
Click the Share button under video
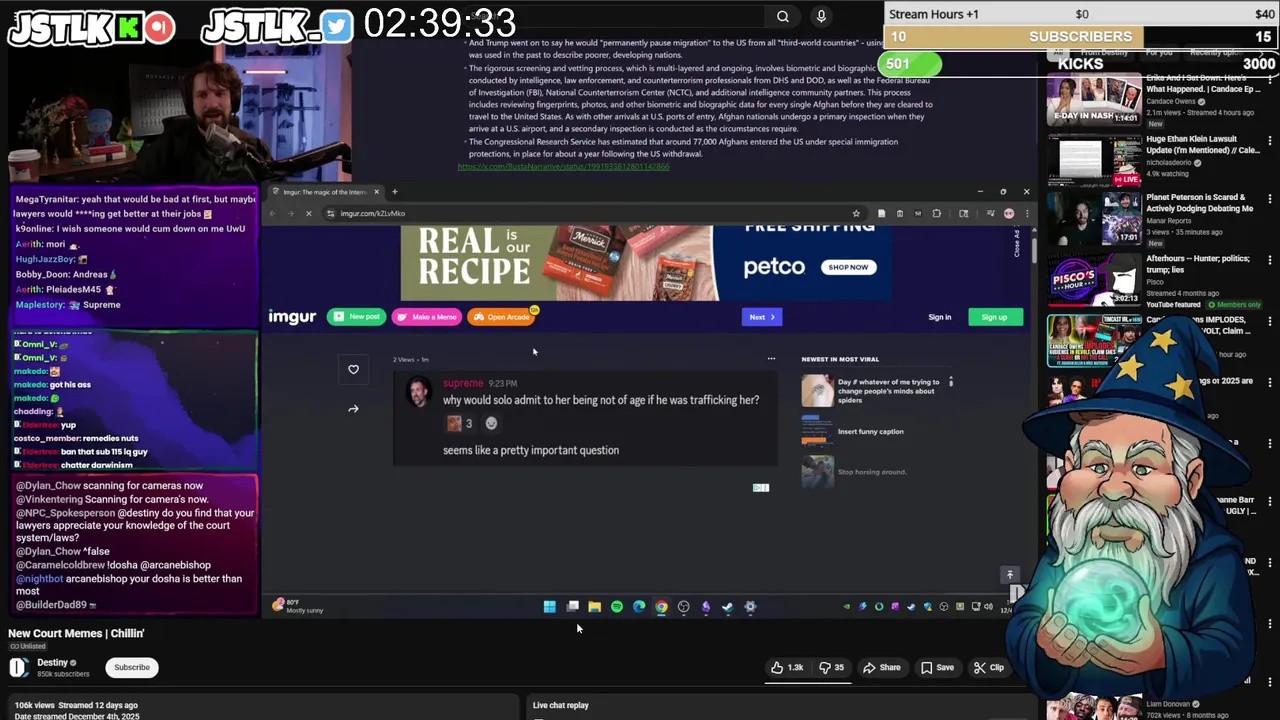click(882, 667)
